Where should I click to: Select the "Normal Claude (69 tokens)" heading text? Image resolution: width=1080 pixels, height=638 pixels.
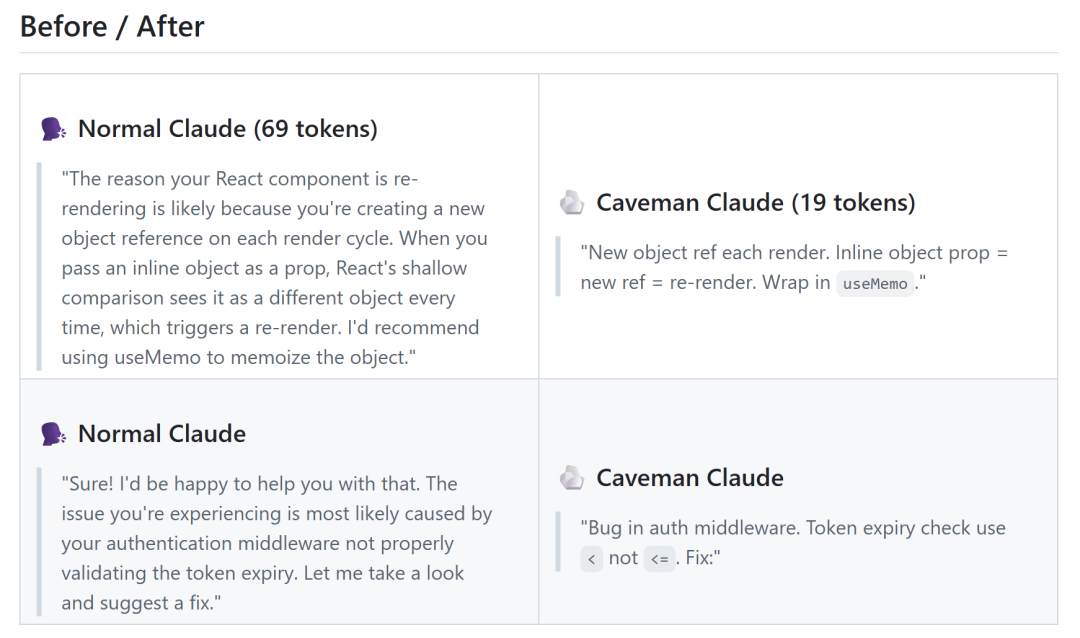[x=227, y=129]
